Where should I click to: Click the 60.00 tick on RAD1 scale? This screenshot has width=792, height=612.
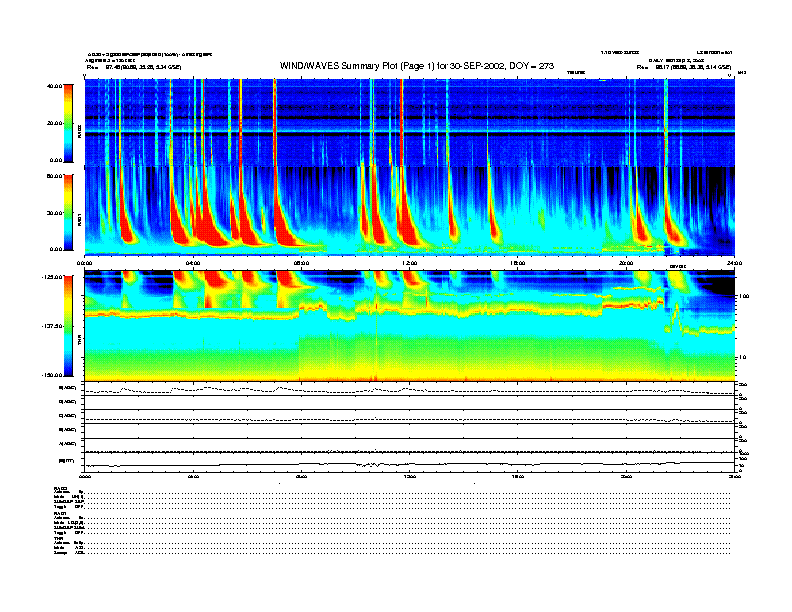click(x=54, y=176)
